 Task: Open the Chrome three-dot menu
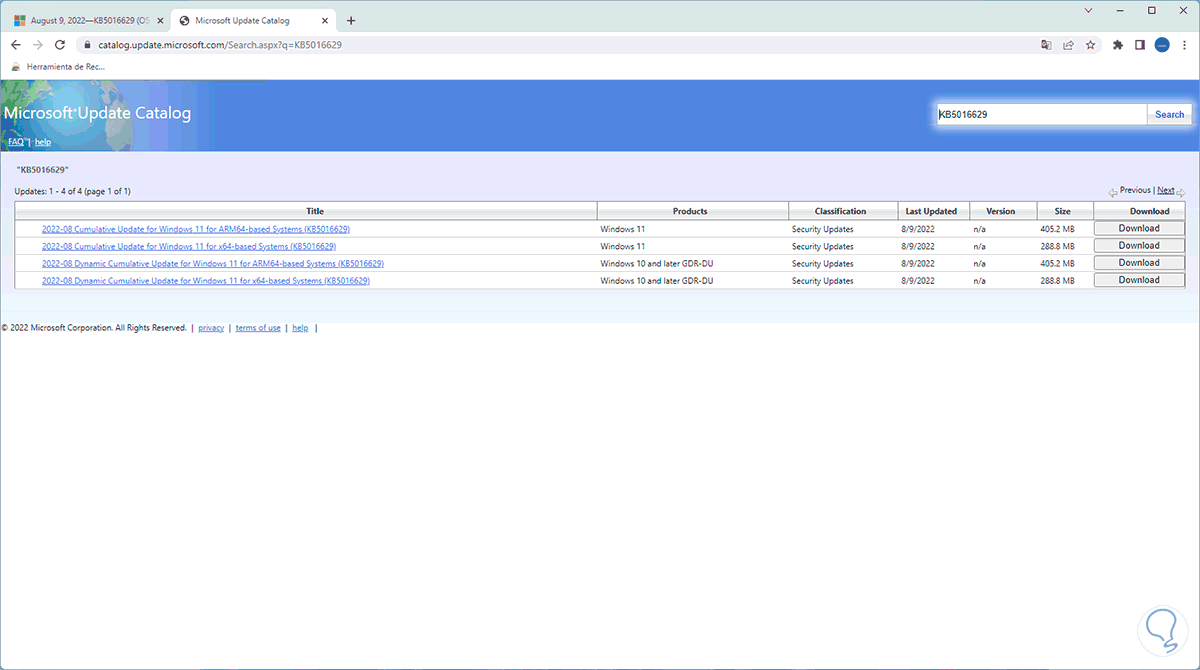point(1184,45)
